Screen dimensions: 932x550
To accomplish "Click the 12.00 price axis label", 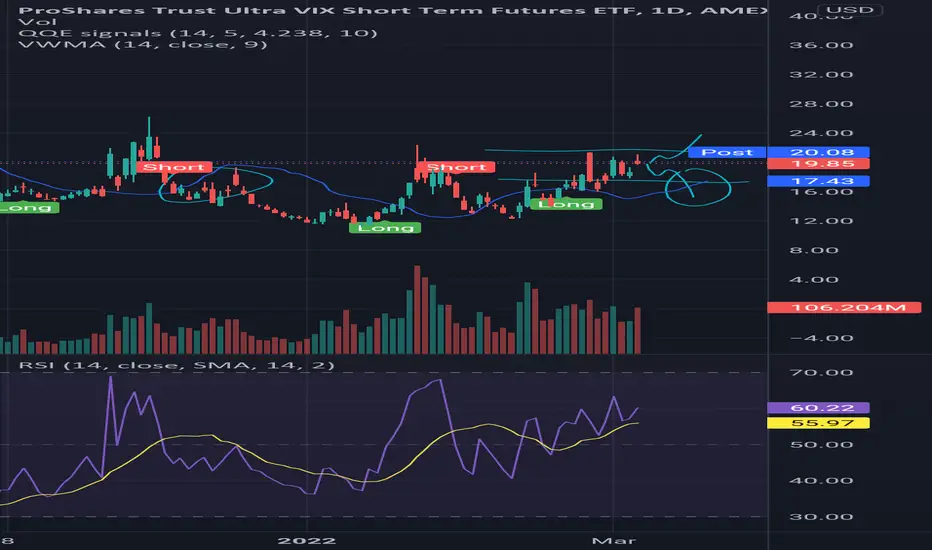I will click(821, 221).
